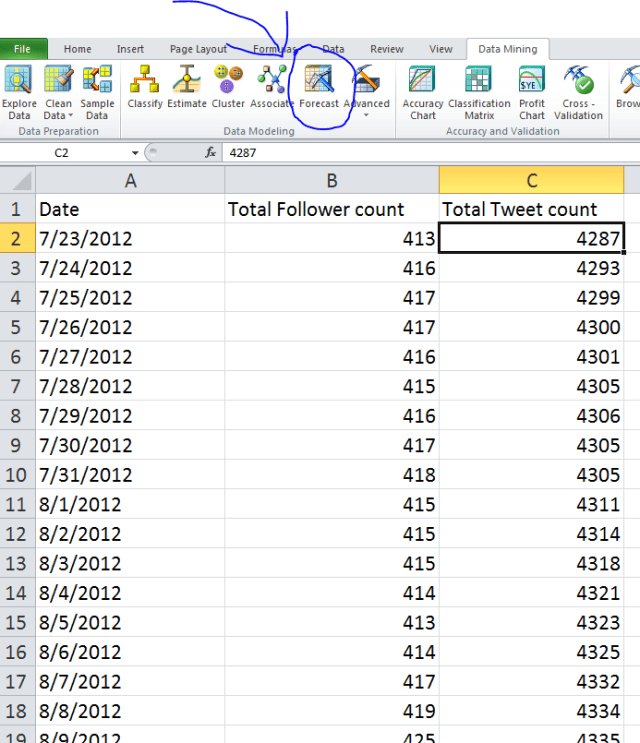The image size is (640, 743).
Task: Open the Profit Chart tool
Action: coord(532,92)
